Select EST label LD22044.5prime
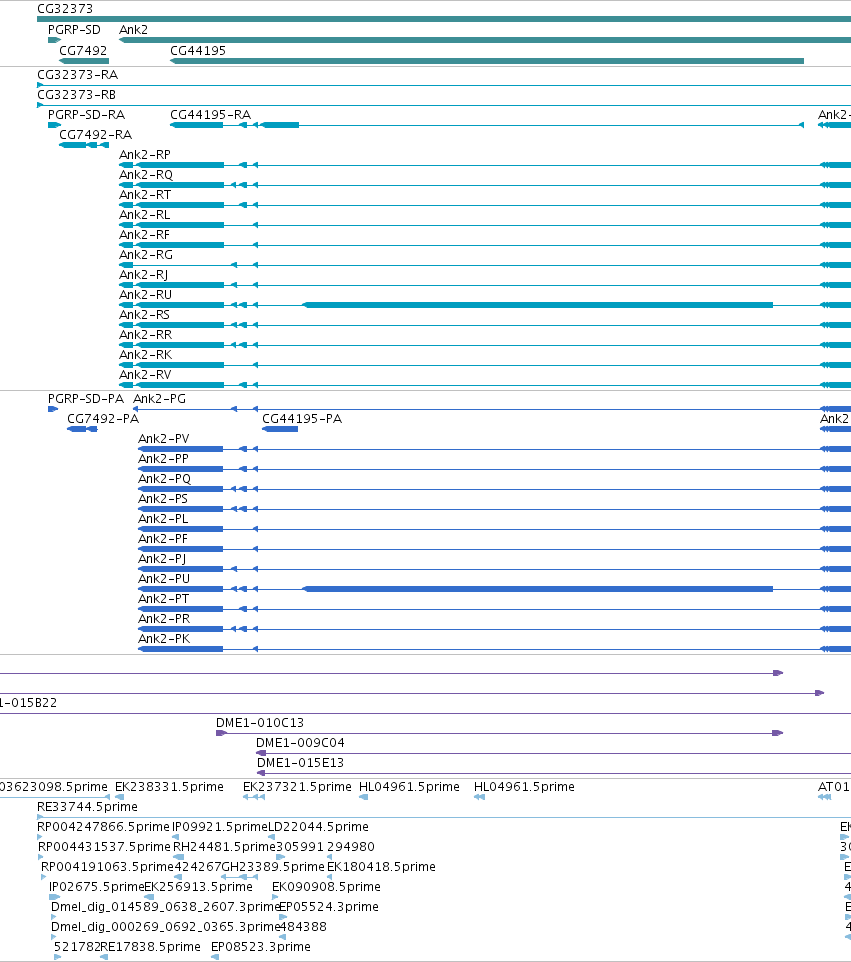Image resolution: width=851 pixels, height=962 pixels. click(x=318, y=827)
